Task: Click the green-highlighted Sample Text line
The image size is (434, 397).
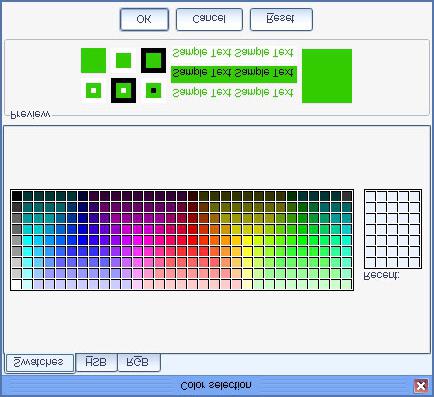Action: click(234, 74)
